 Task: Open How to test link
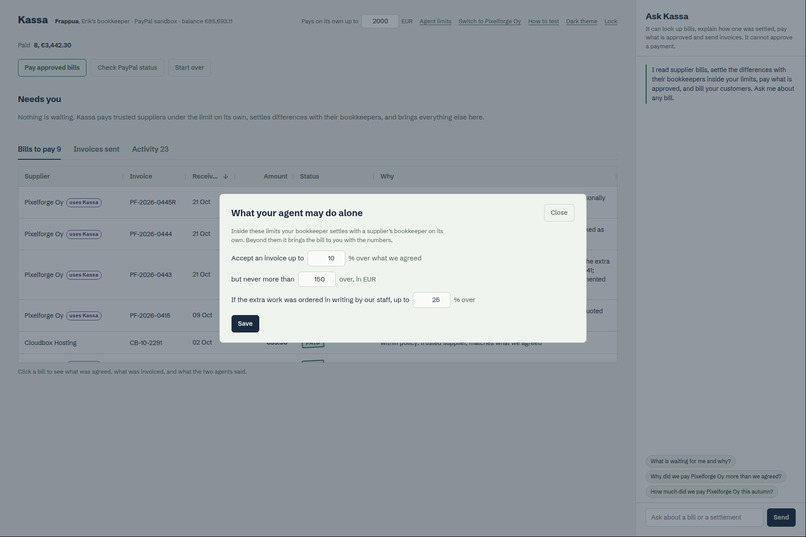click(543, 22)
